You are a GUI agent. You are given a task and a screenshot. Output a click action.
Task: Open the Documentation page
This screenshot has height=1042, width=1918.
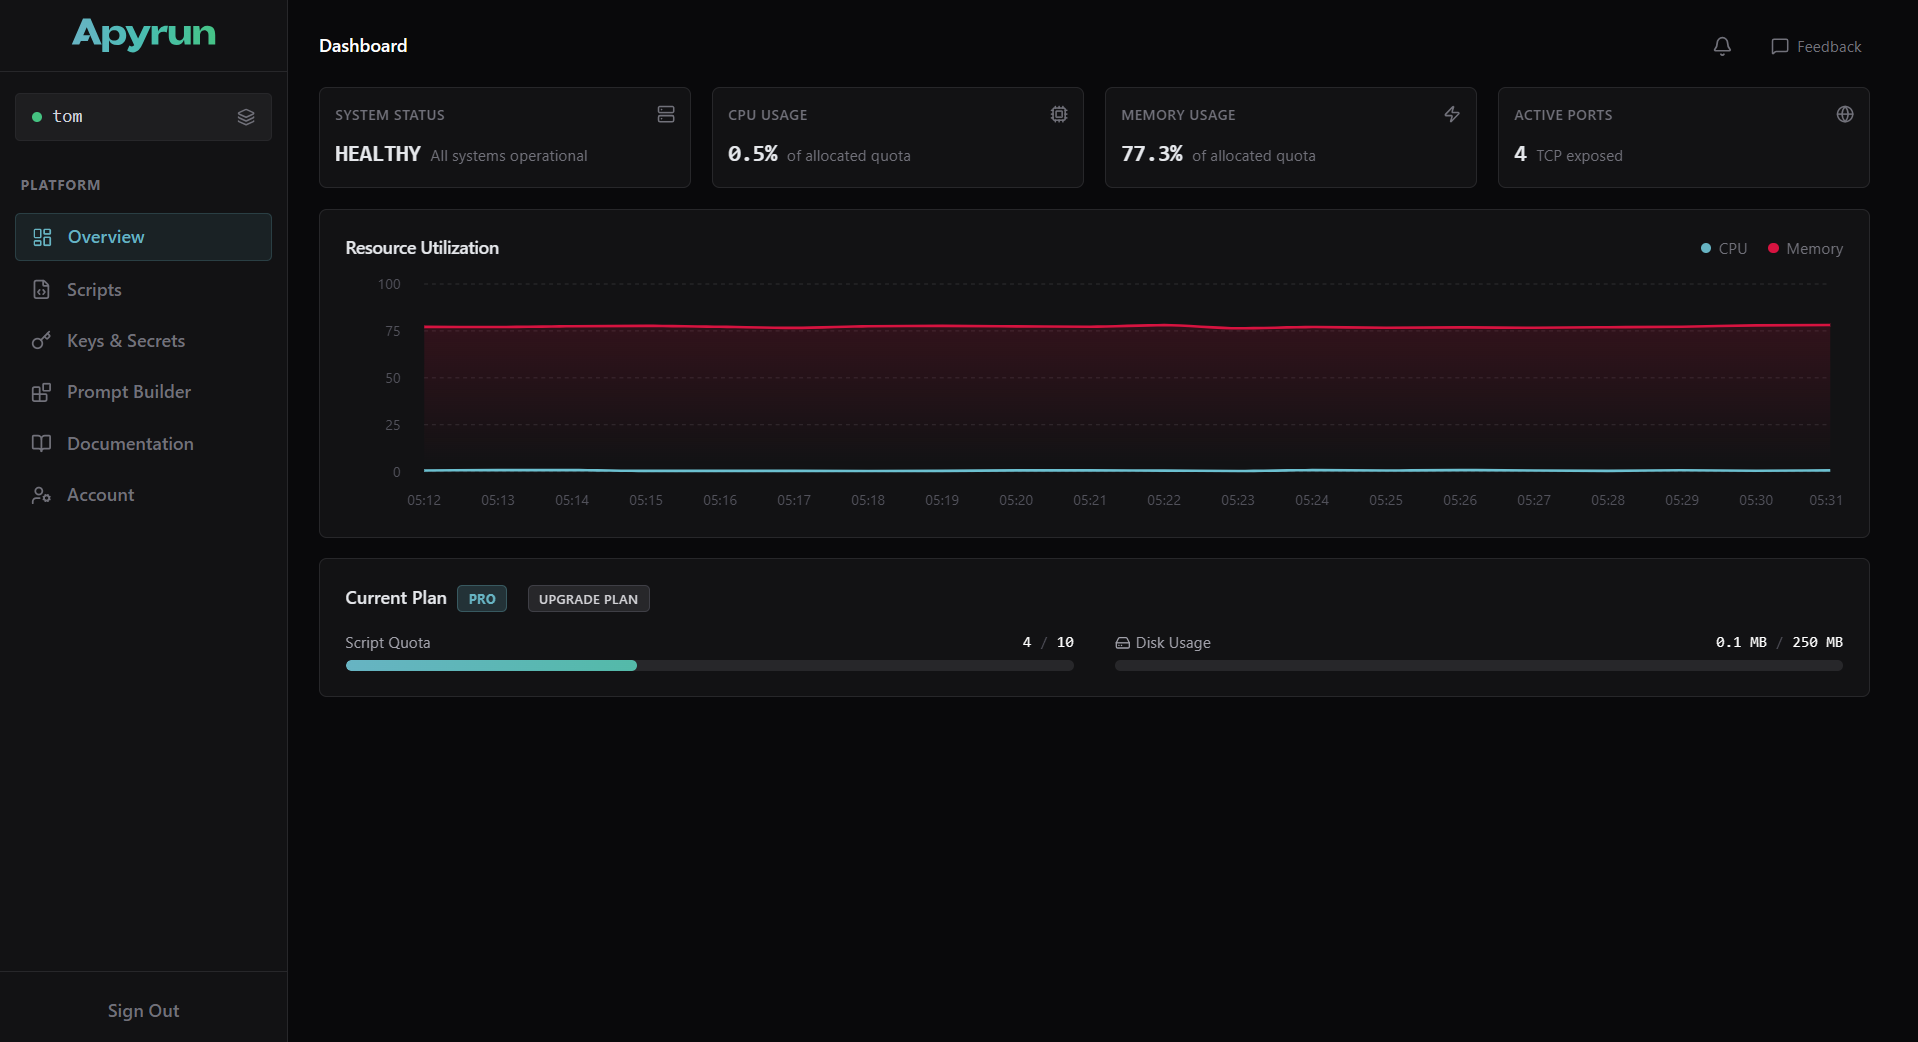(x=129, y=443)
